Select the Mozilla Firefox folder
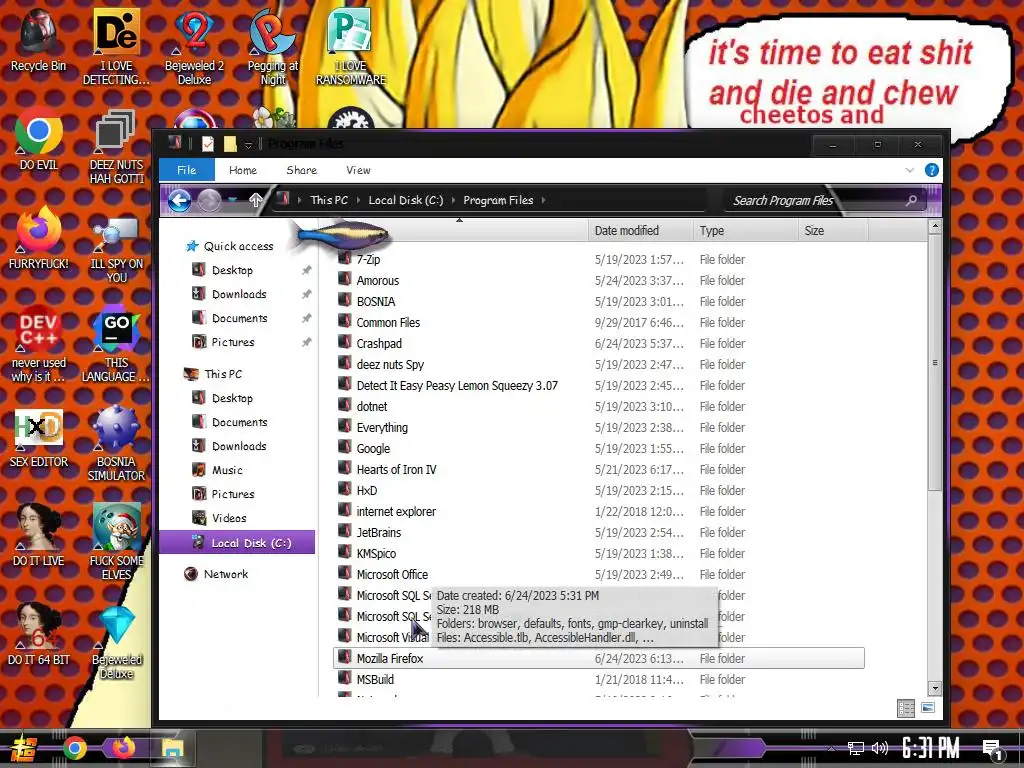1024x768 pixels. coord(599,658)
